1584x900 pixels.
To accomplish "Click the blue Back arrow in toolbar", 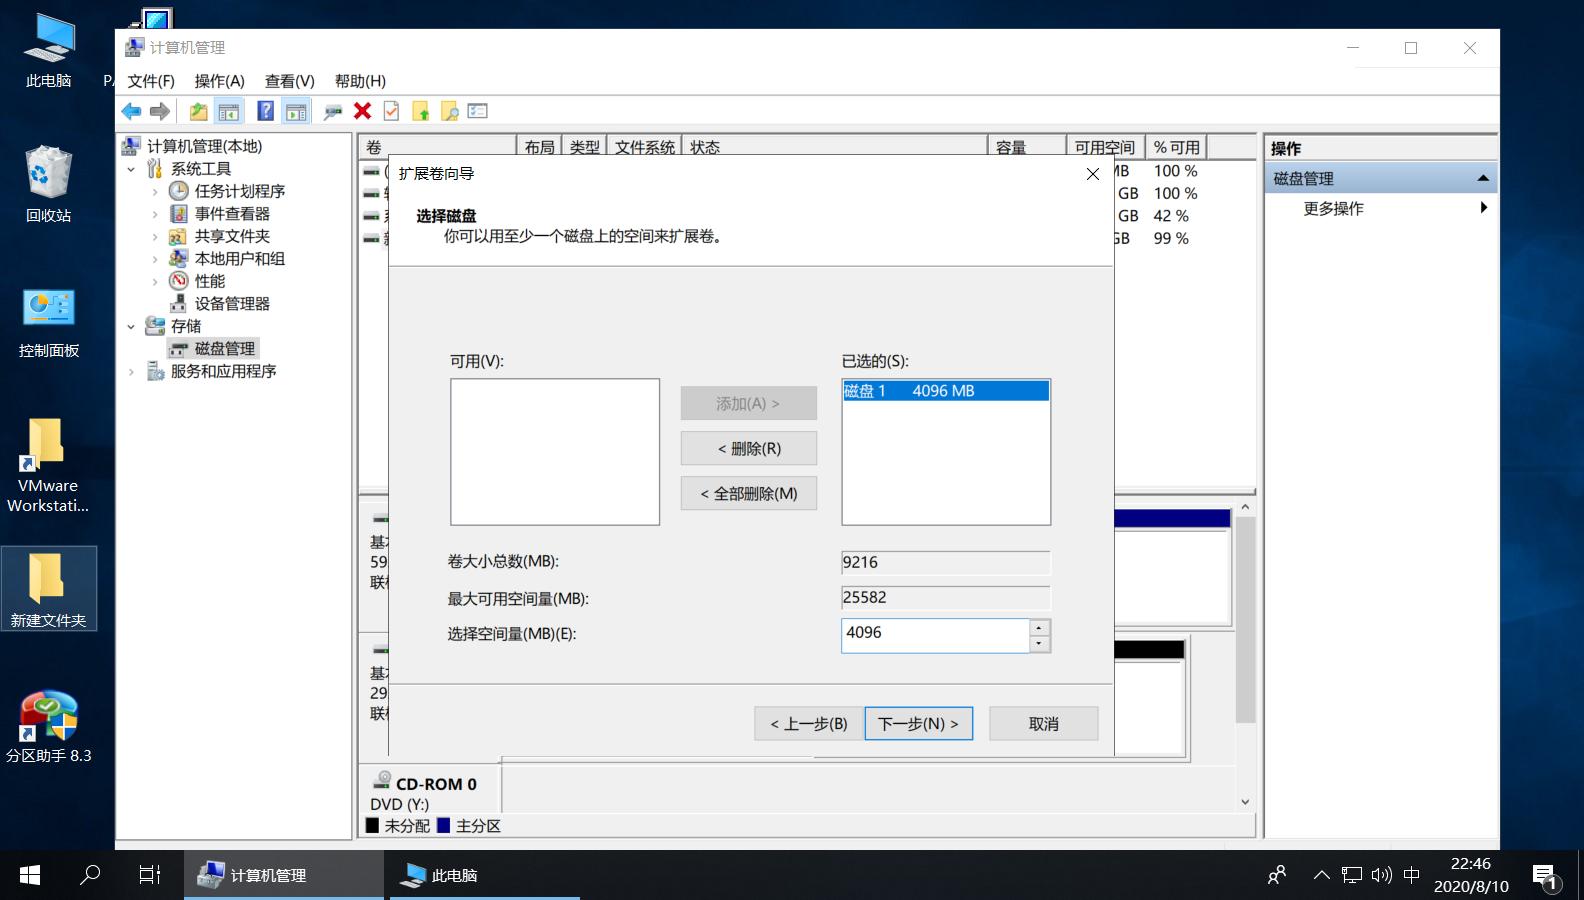I will (131, 111).
